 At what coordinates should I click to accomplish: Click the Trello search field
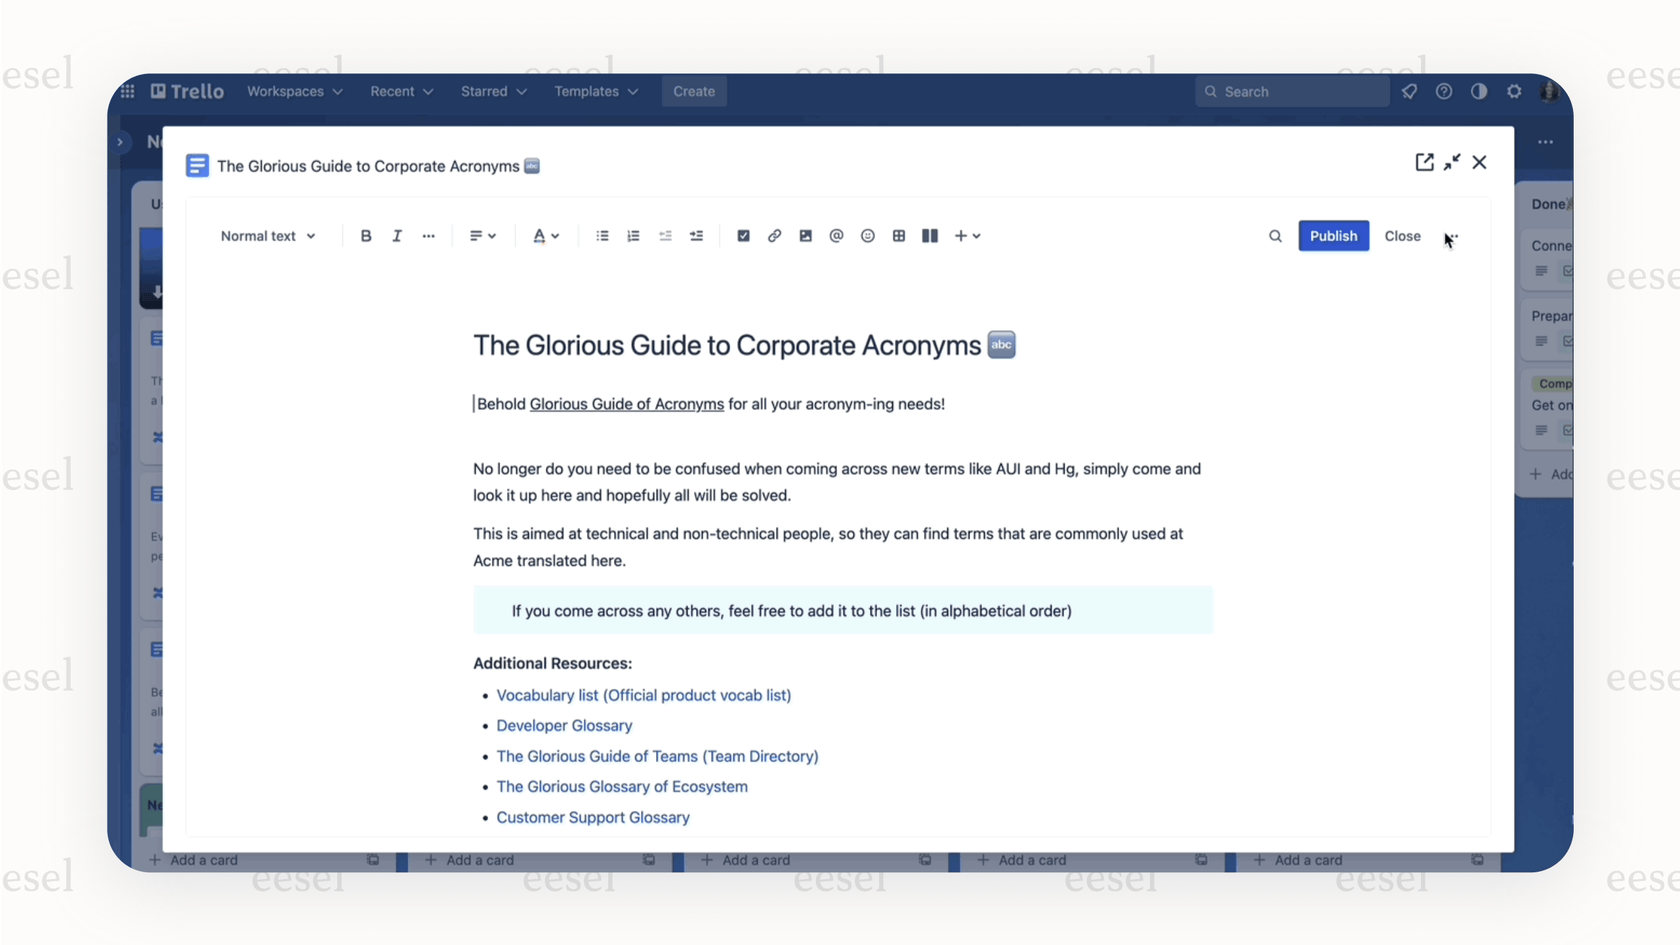point(1291,91)
